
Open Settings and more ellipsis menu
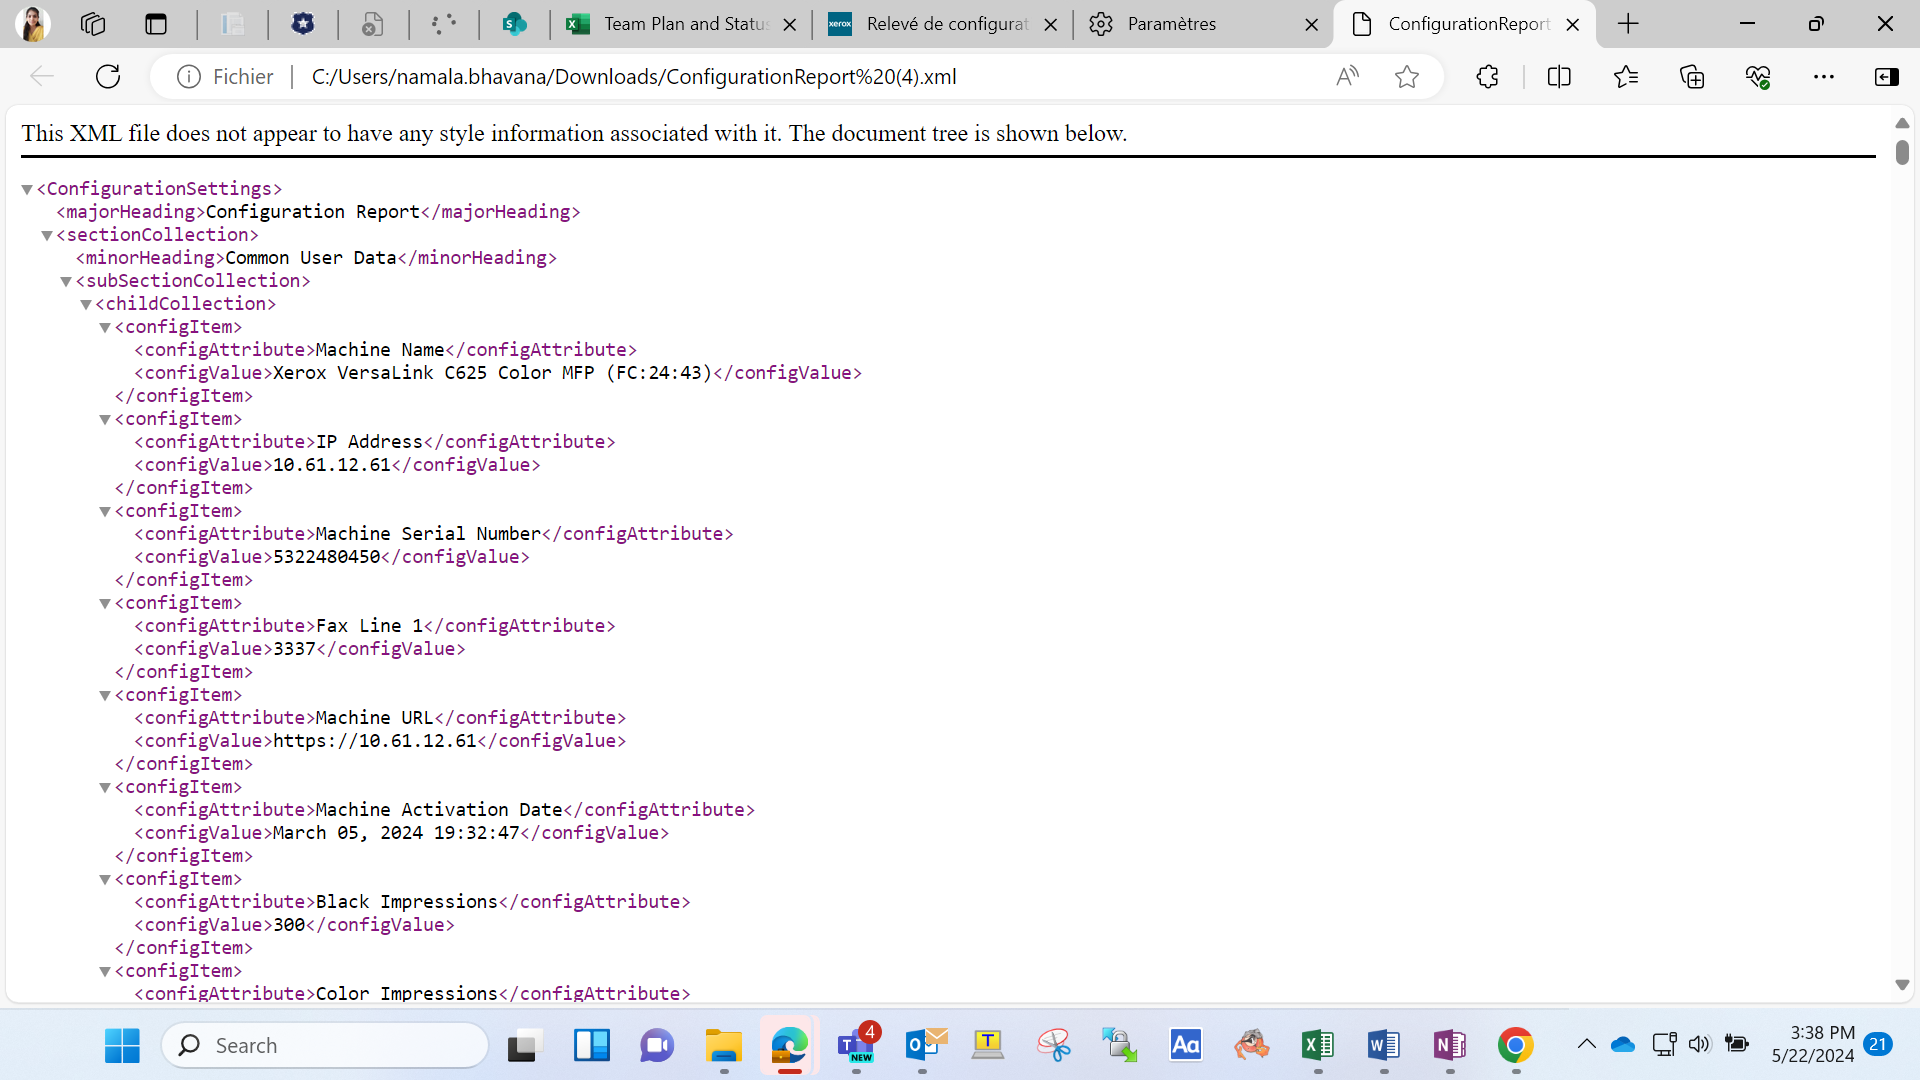(x=1824, y=77)
